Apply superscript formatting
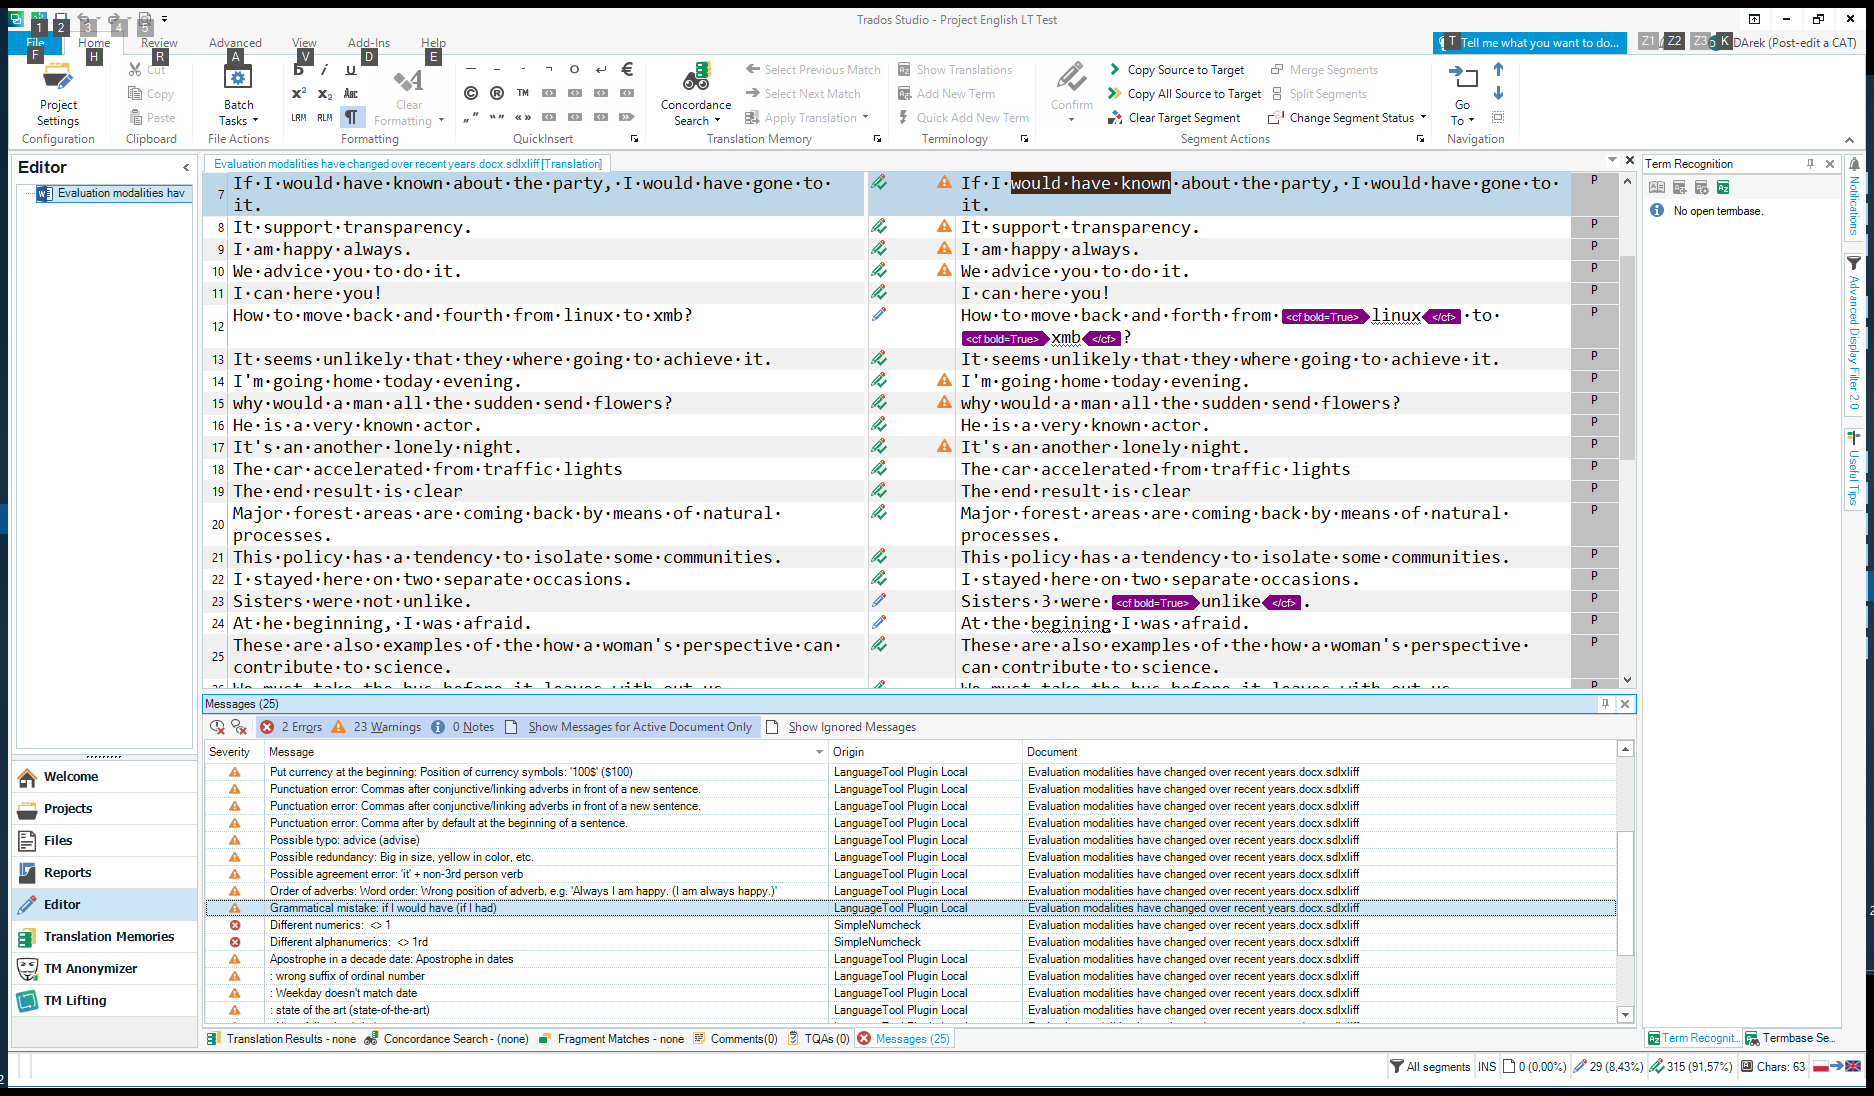 tap(298, 93)
